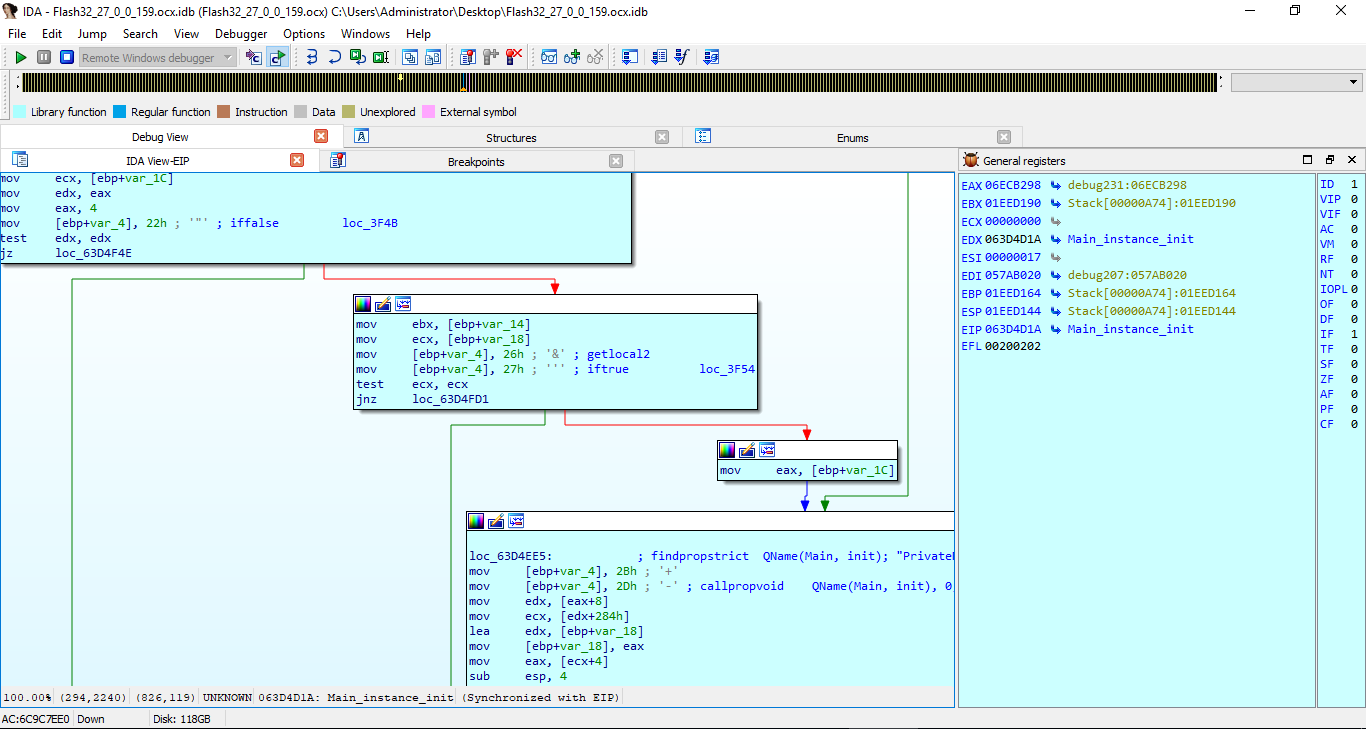Click pencil icon in 'mov eax, [ebp+var_1C]' node
1366x729 pixels.
tap(747, 450)
